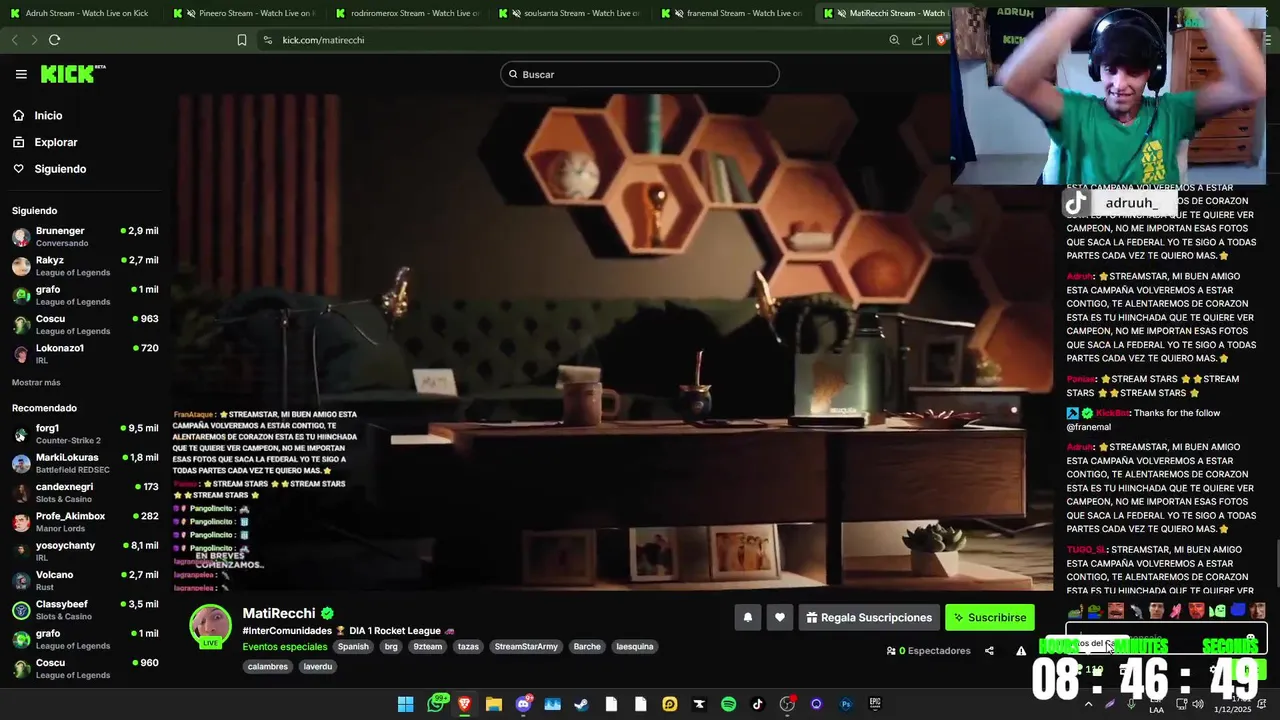
Task: Click the zoom magnifier in address bar
Action: pos(894,40)
